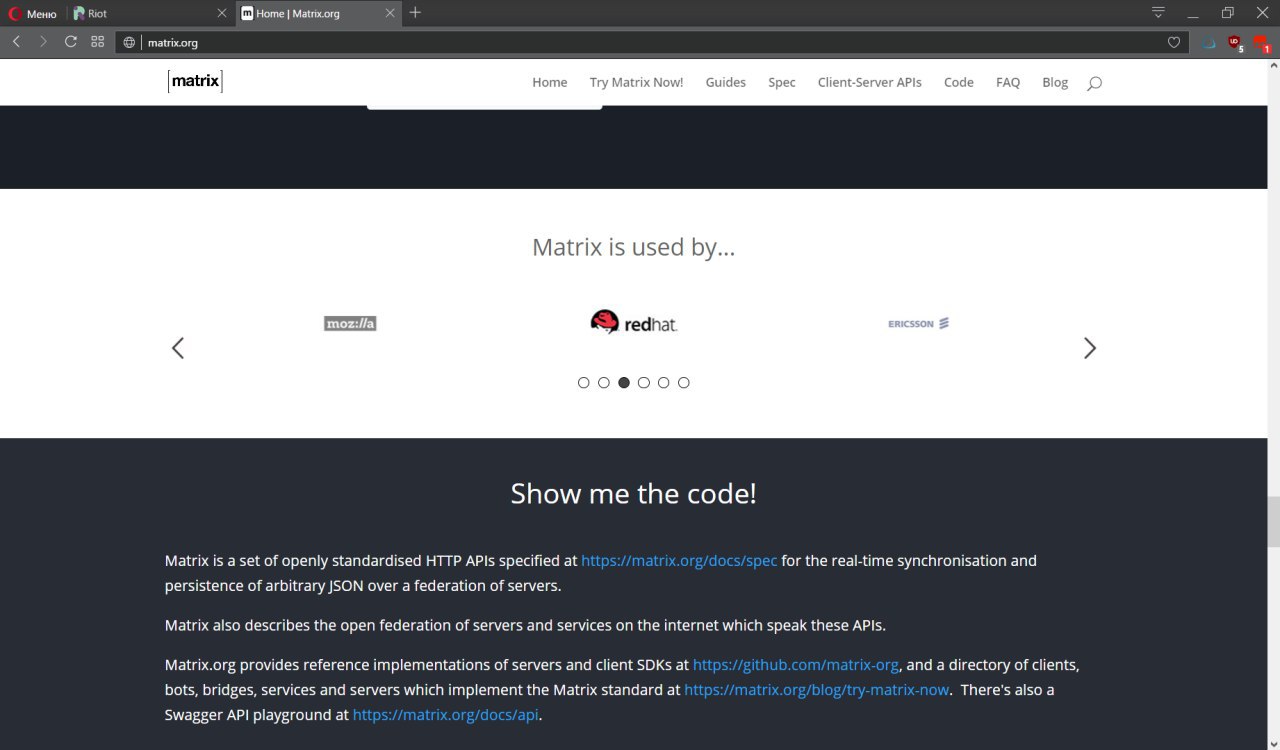Go back to the previous page

(16, 42)
